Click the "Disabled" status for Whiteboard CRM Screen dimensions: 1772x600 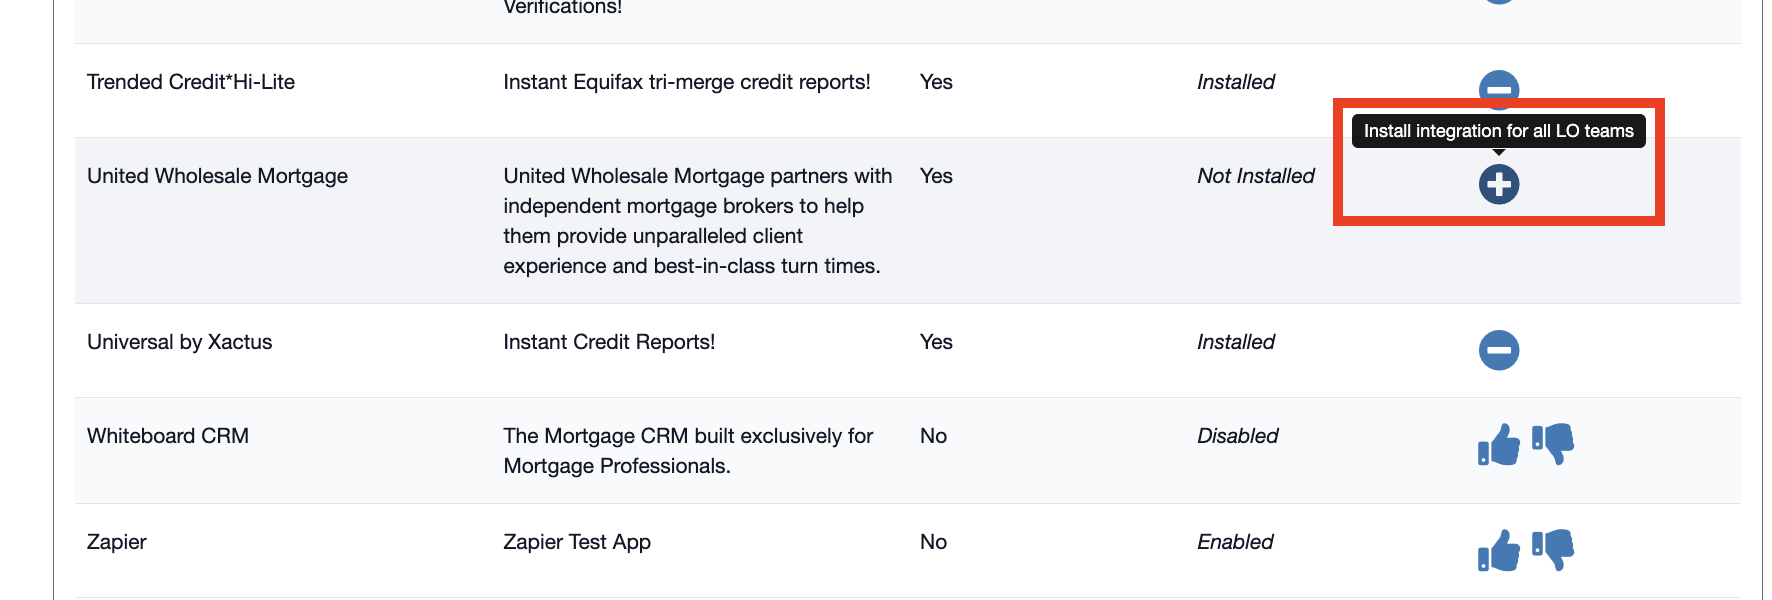(1237, 436)
